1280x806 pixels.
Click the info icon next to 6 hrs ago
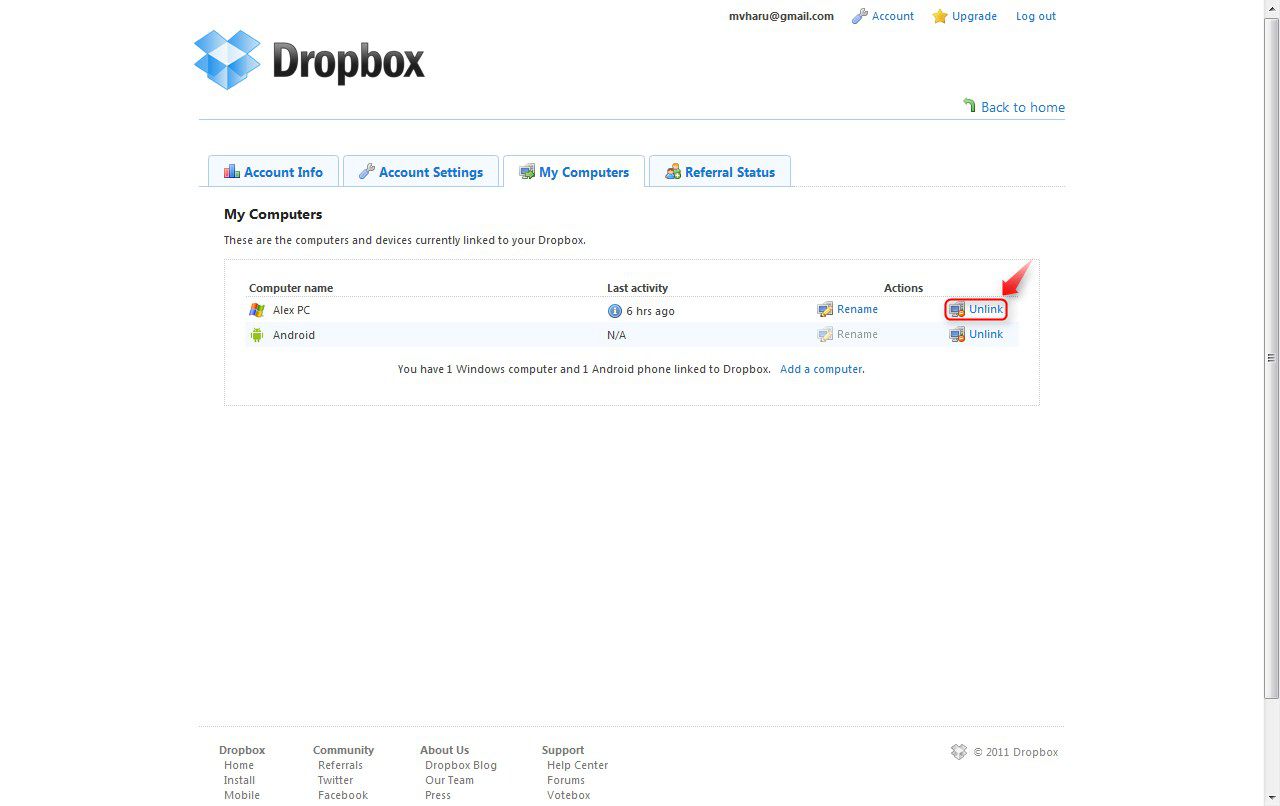[x=615, y=311]
